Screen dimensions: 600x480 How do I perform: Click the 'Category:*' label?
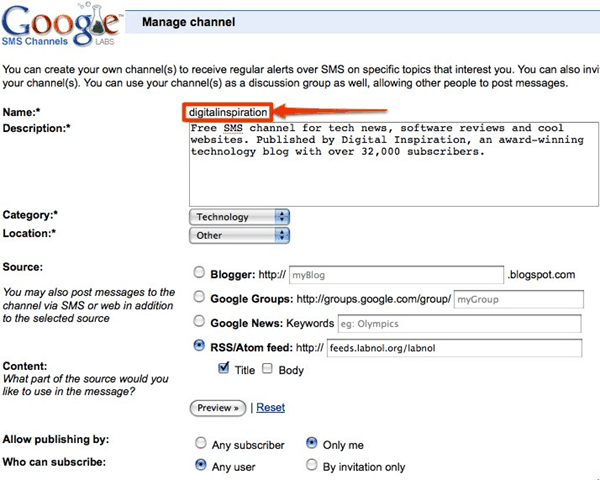30,215
